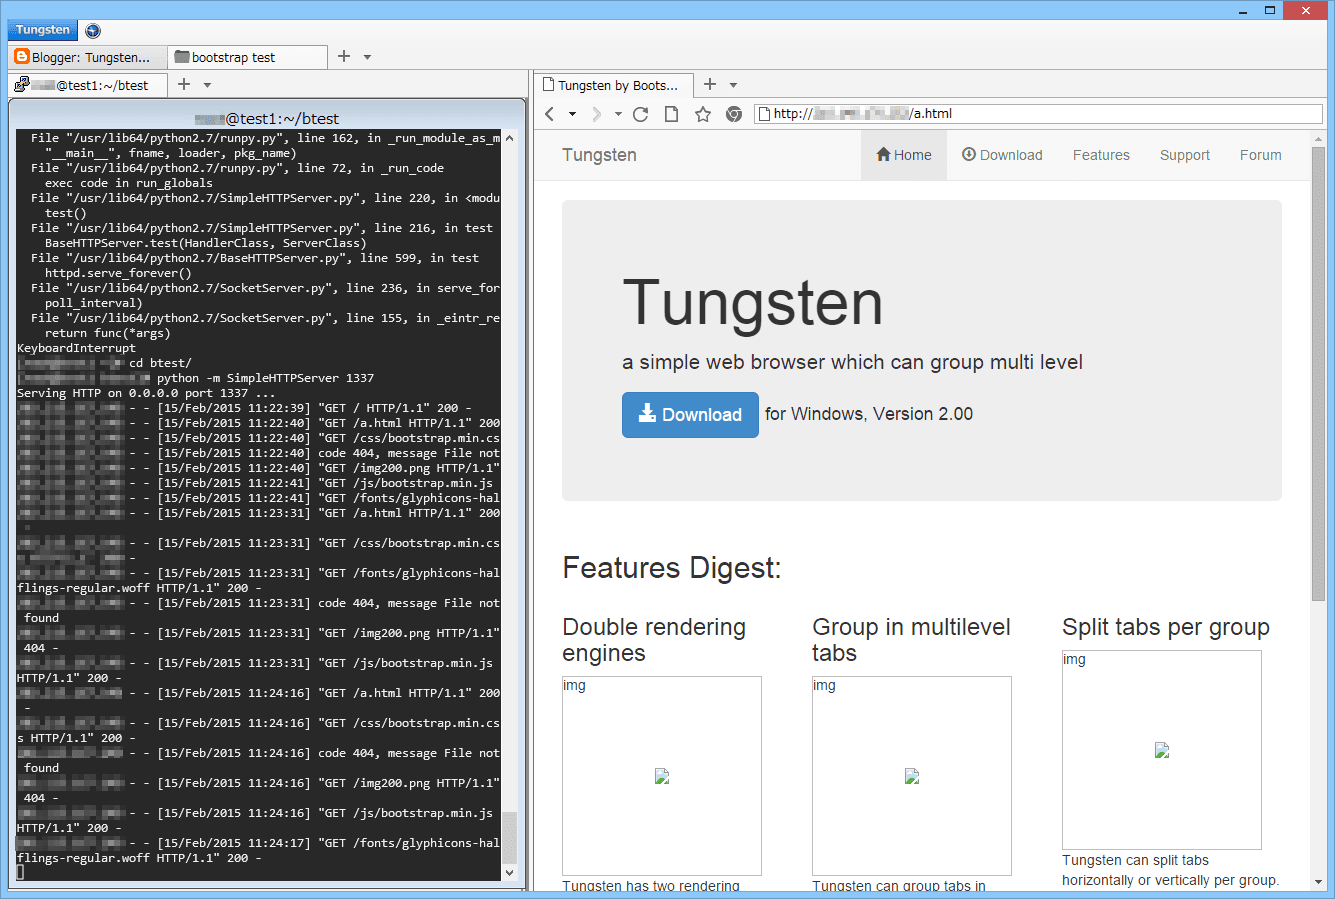1335x899 pixels.
Task: Go back with the back arrow
Action: pos(550,114)
